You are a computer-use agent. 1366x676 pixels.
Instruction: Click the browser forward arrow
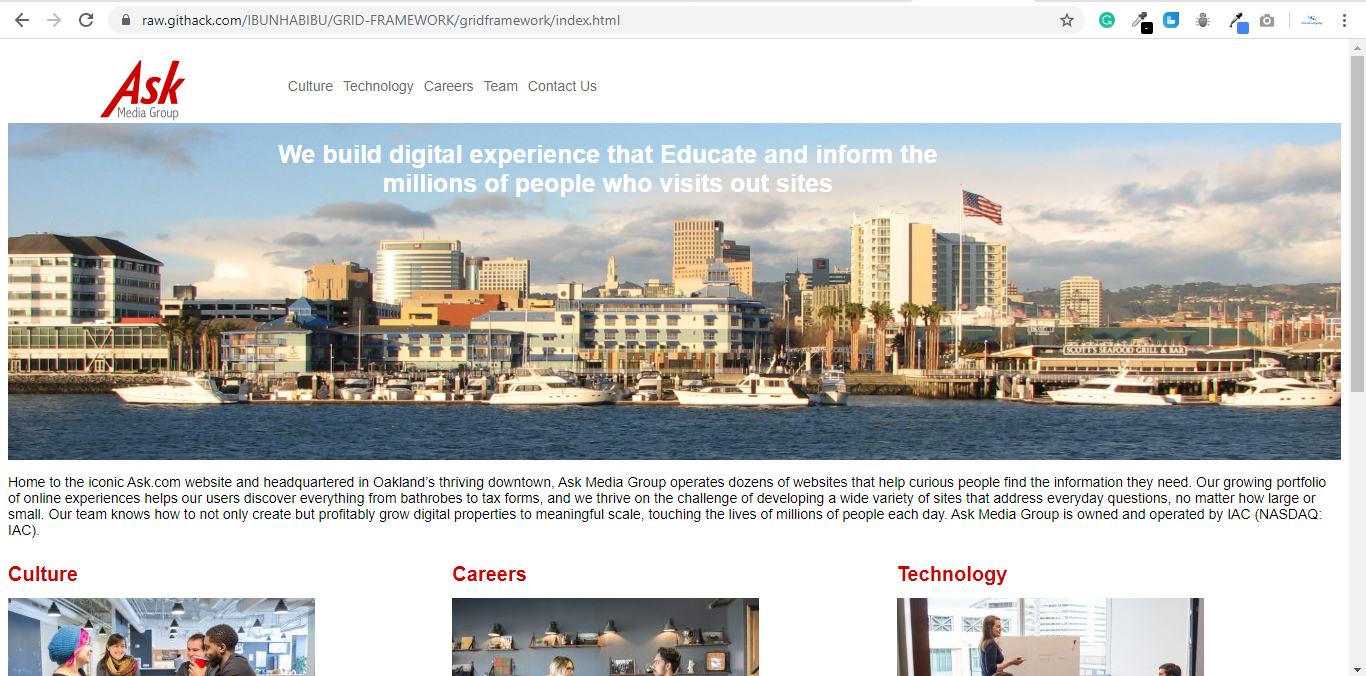(x=54, y=20)
